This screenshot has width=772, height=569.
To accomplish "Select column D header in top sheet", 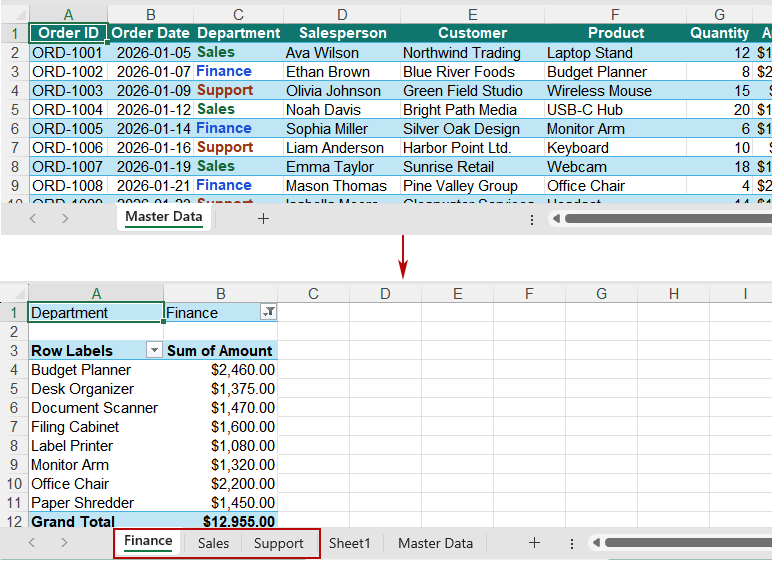I will point(342,15).
